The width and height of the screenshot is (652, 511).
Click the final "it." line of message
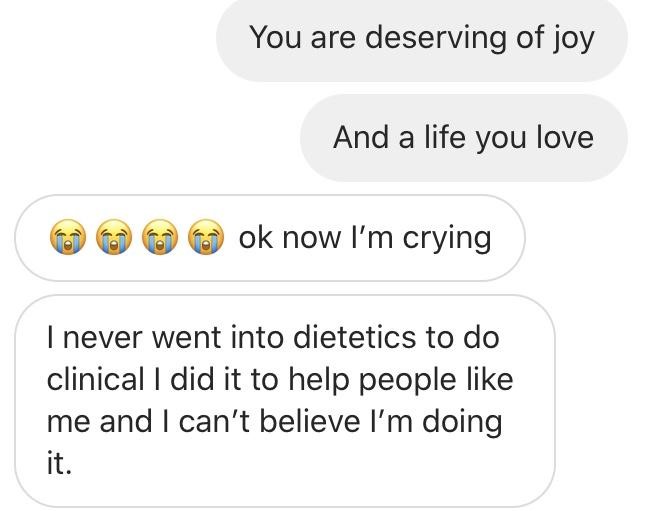(59, 463)
